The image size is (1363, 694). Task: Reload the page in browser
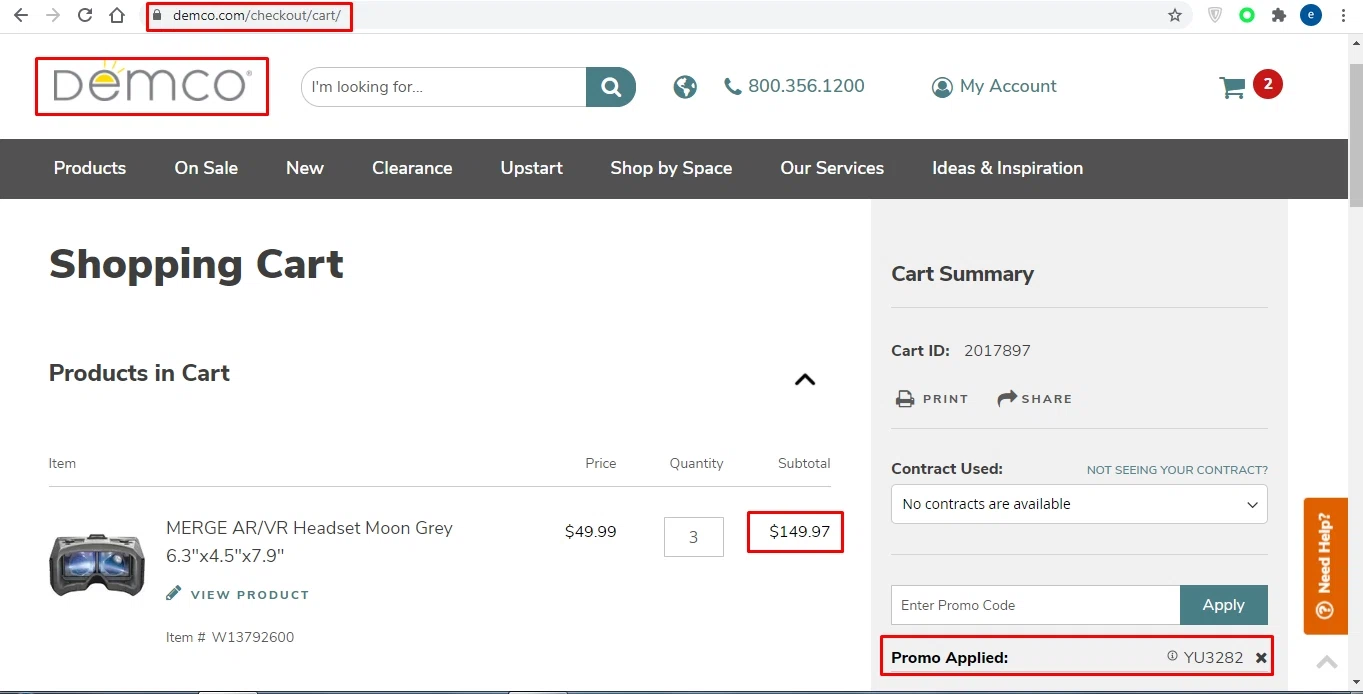(x=85, y=15)
